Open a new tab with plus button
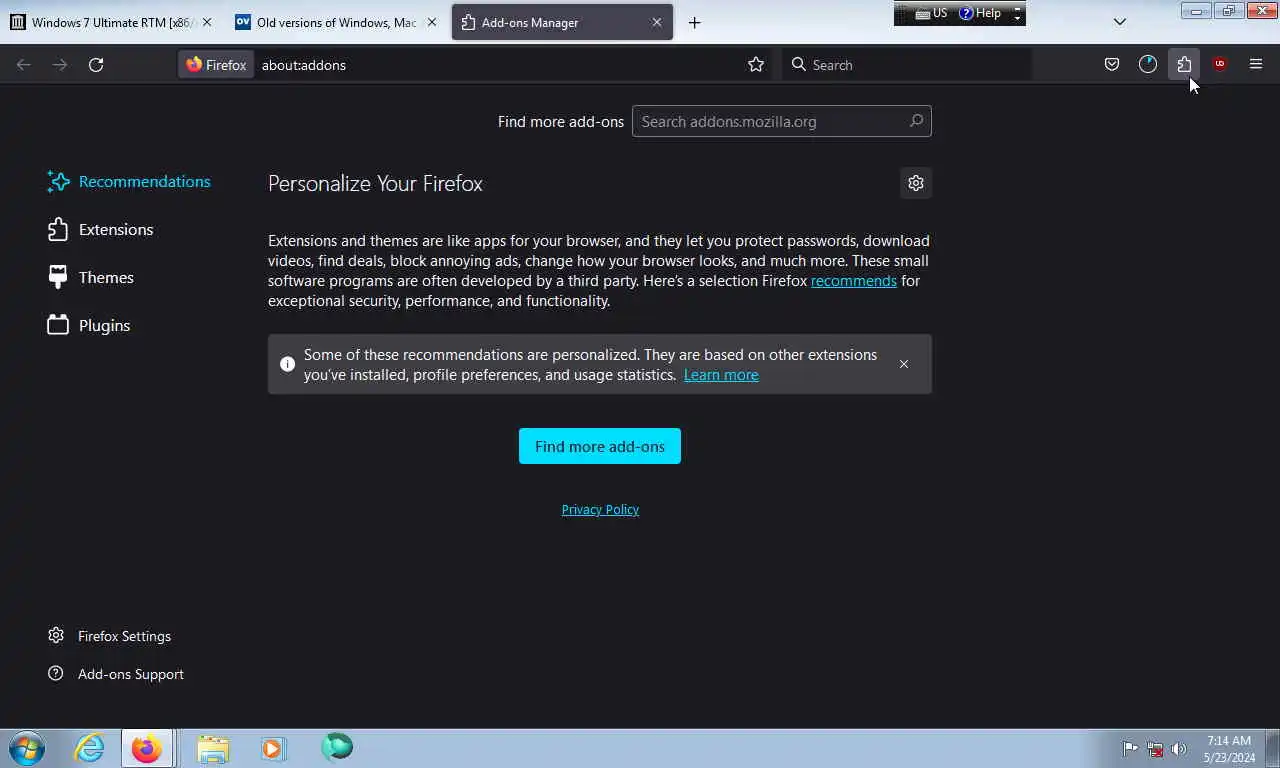 [x=694, y=22]
